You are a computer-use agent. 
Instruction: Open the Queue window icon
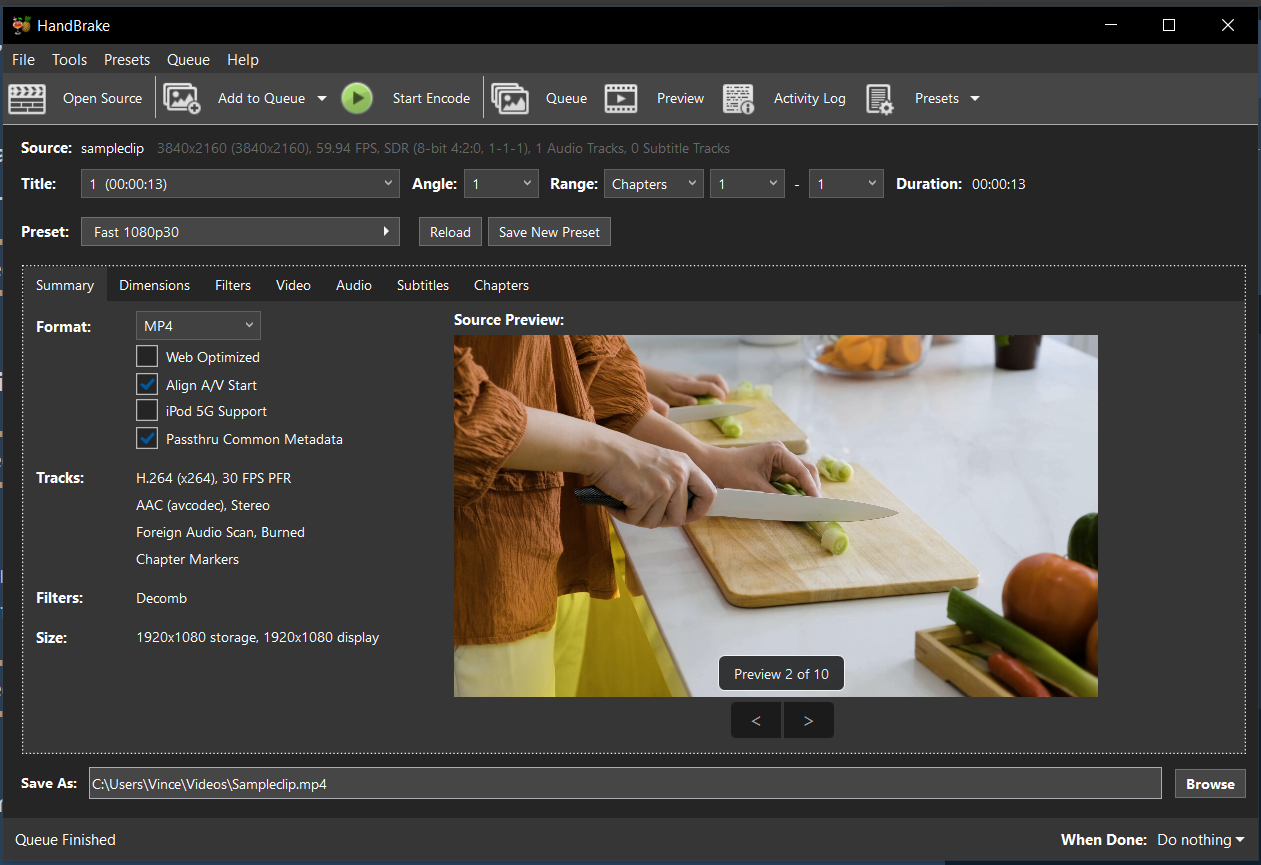click(x=510, y=98)
